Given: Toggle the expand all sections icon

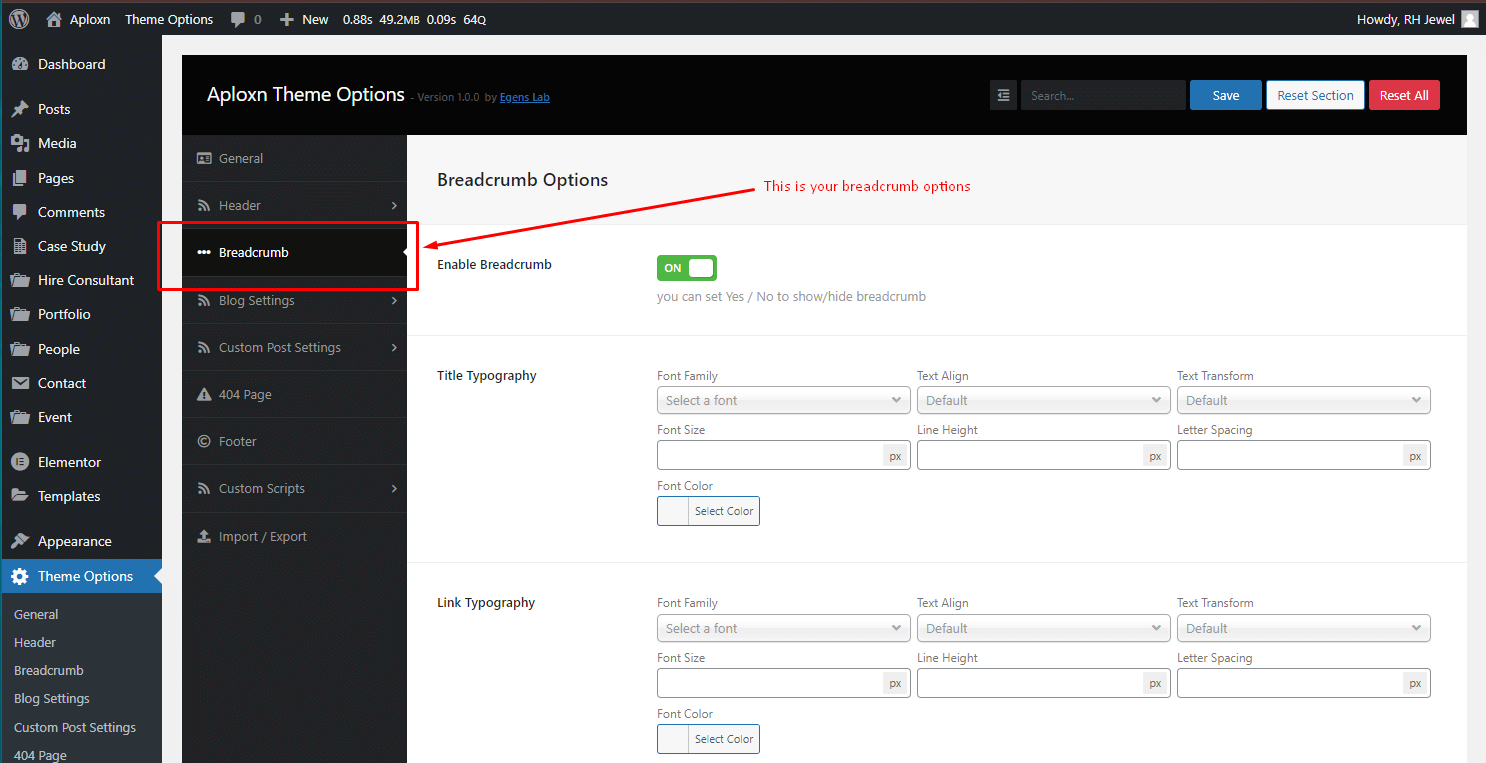Looking at the screenshot, I should [1003, 95].
